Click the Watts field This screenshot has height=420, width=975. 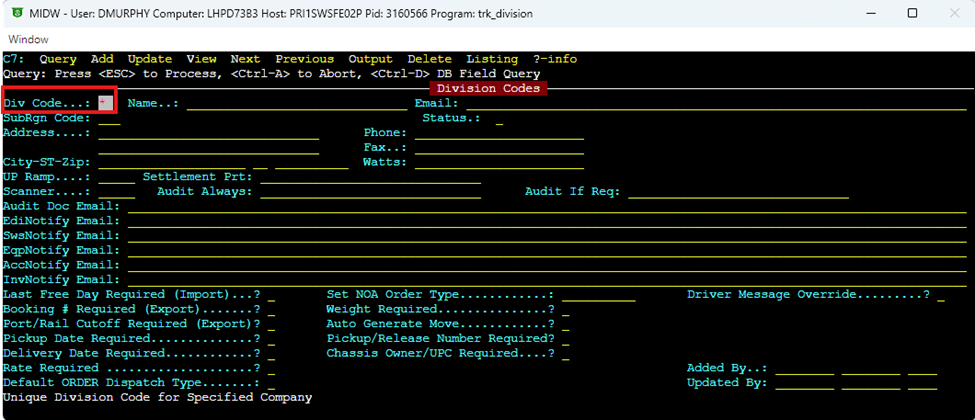click(499, 162)
